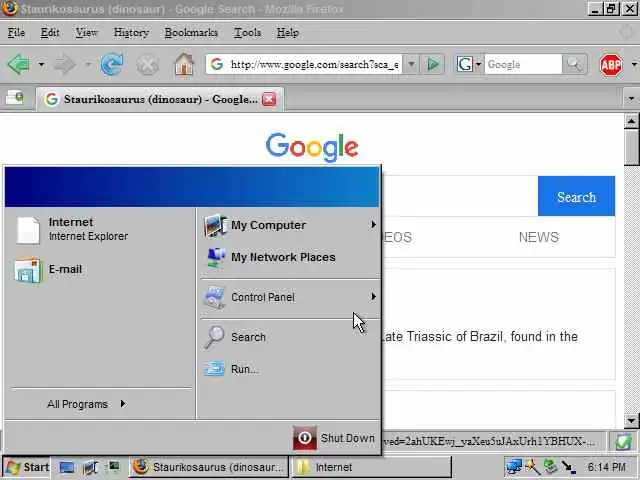Open the search engine selector dropdown
640x480 pixels.
469,64
